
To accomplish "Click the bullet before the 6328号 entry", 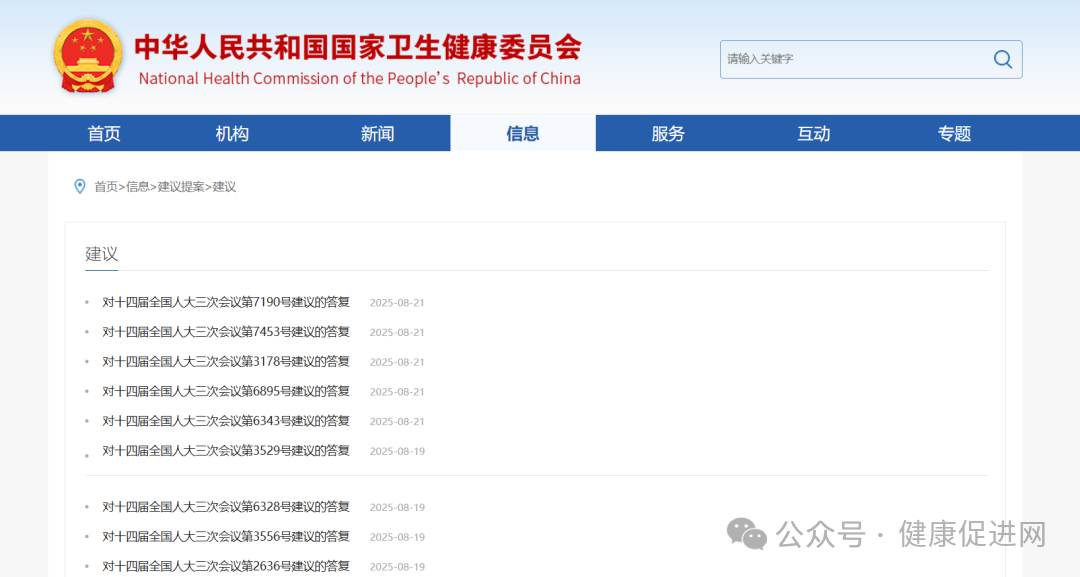I will coord(88,507).
